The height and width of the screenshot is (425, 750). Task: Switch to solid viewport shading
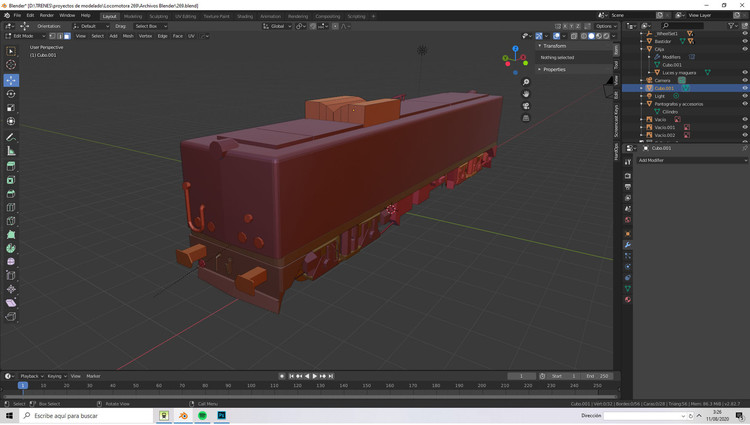592,36
